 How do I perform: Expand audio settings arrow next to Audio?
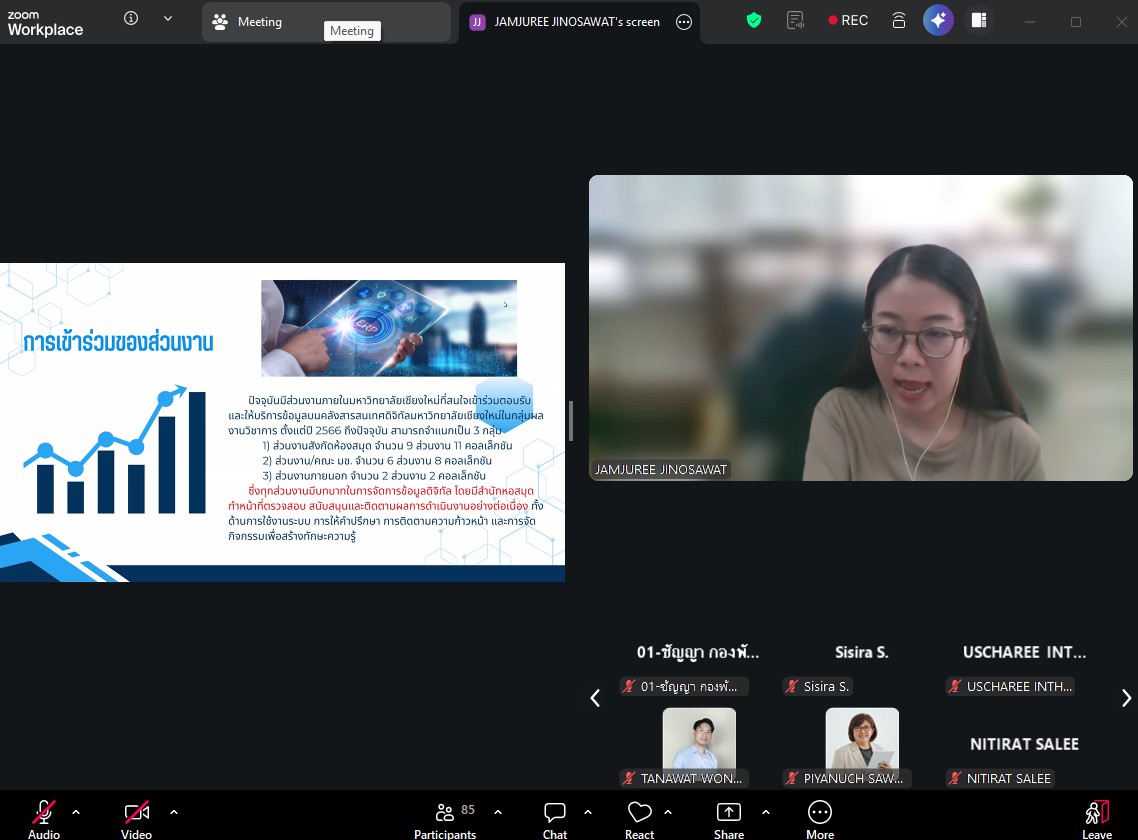click(76, 811)
